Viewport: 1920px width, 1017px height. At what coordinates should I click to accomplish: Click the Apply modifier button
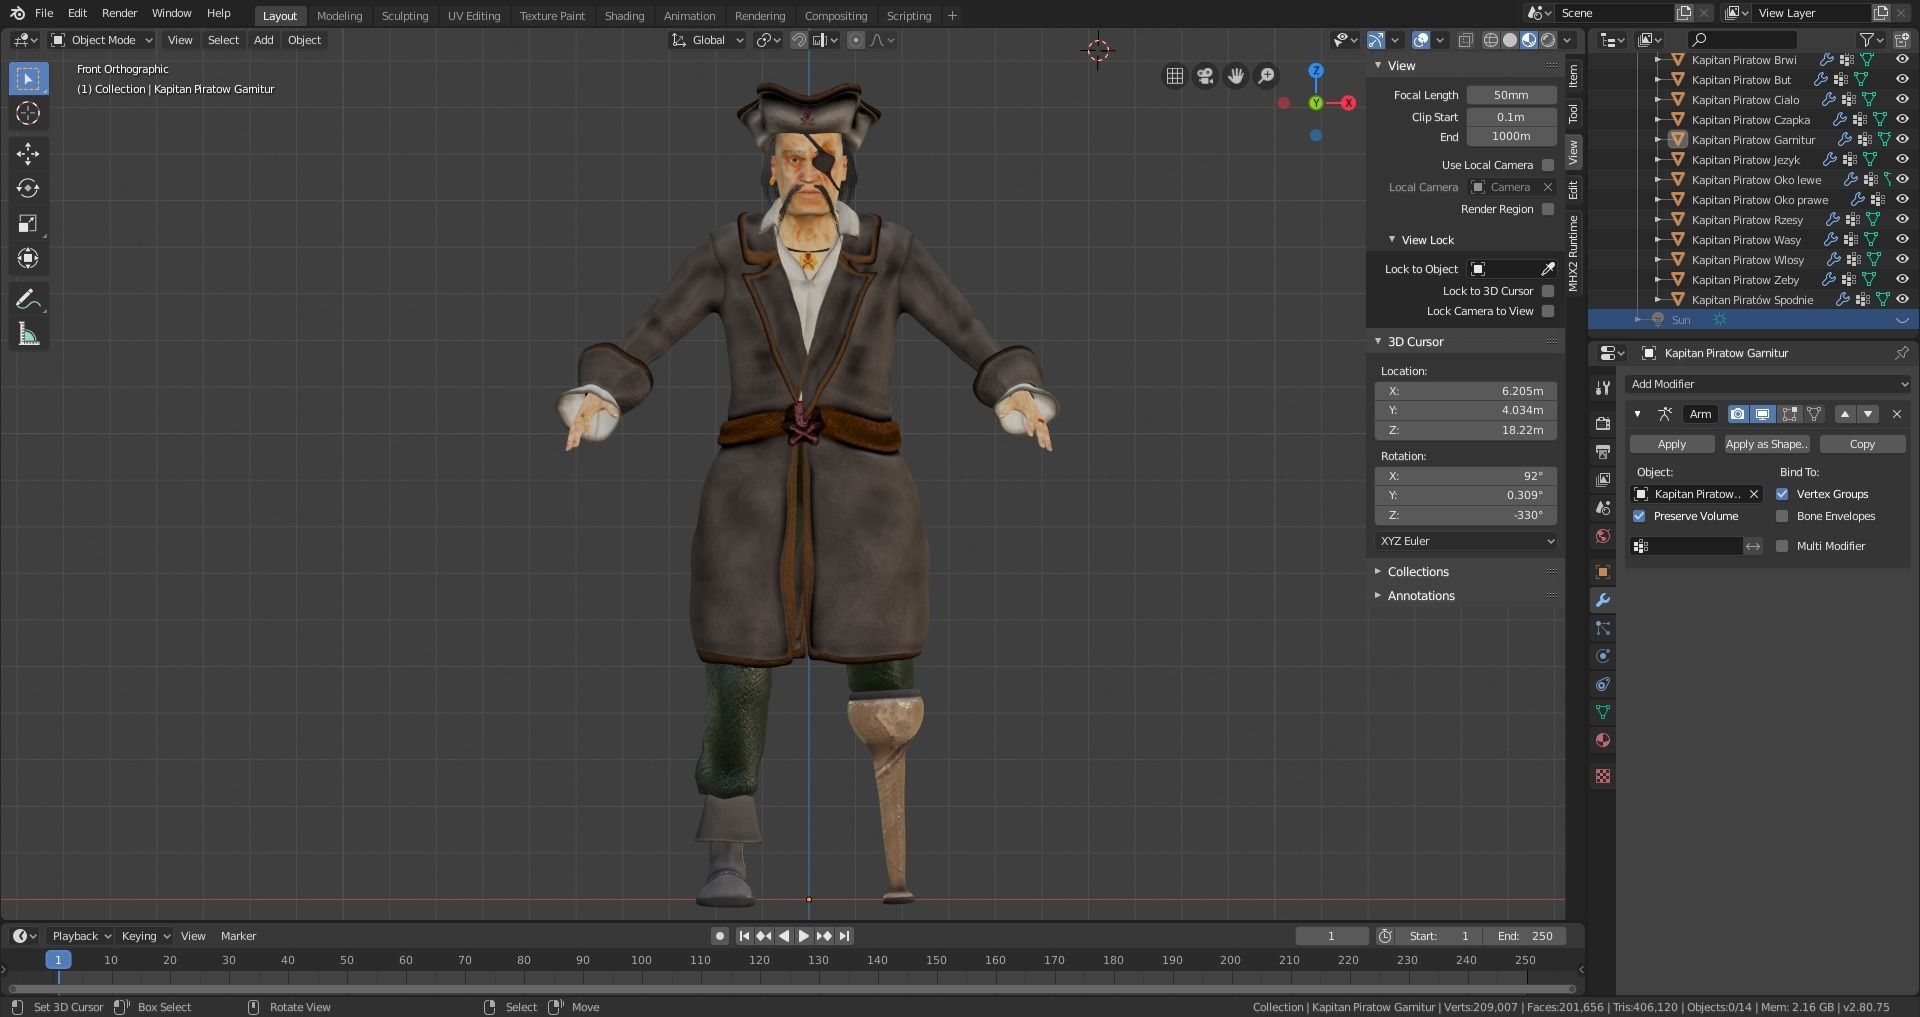[x=1672, y=444]
